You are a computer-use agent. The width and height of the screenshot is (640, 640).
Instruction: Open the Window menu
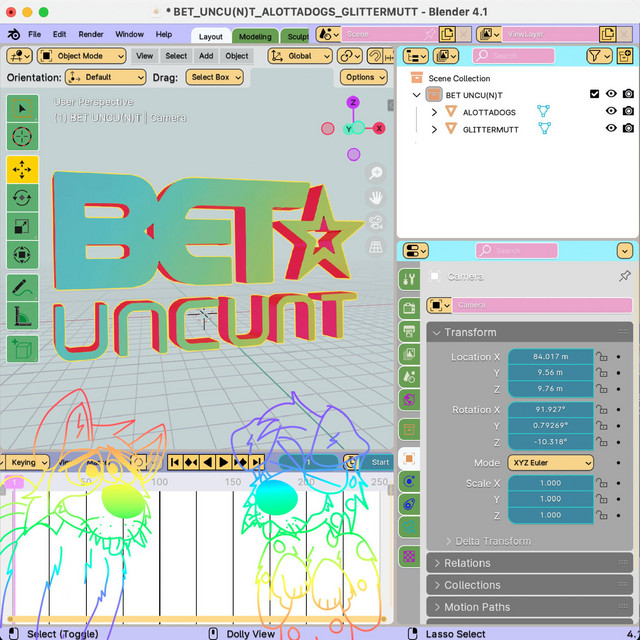coord(129,34)
